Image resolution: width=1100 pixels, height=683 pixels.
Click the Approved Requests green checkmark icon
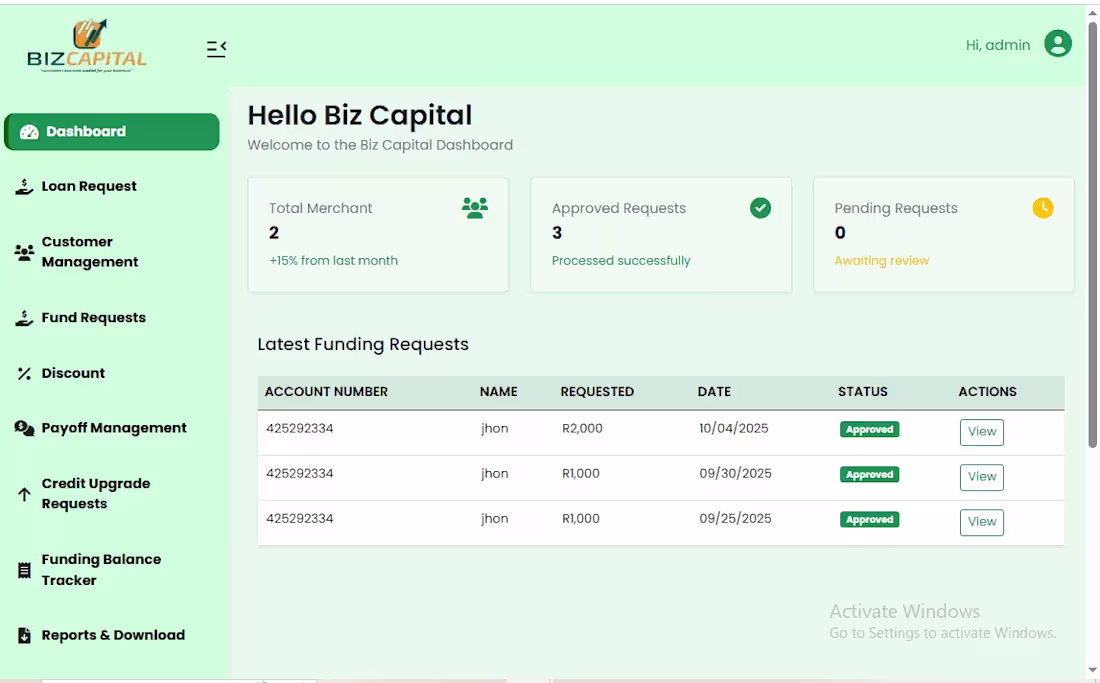coord(760,208)
